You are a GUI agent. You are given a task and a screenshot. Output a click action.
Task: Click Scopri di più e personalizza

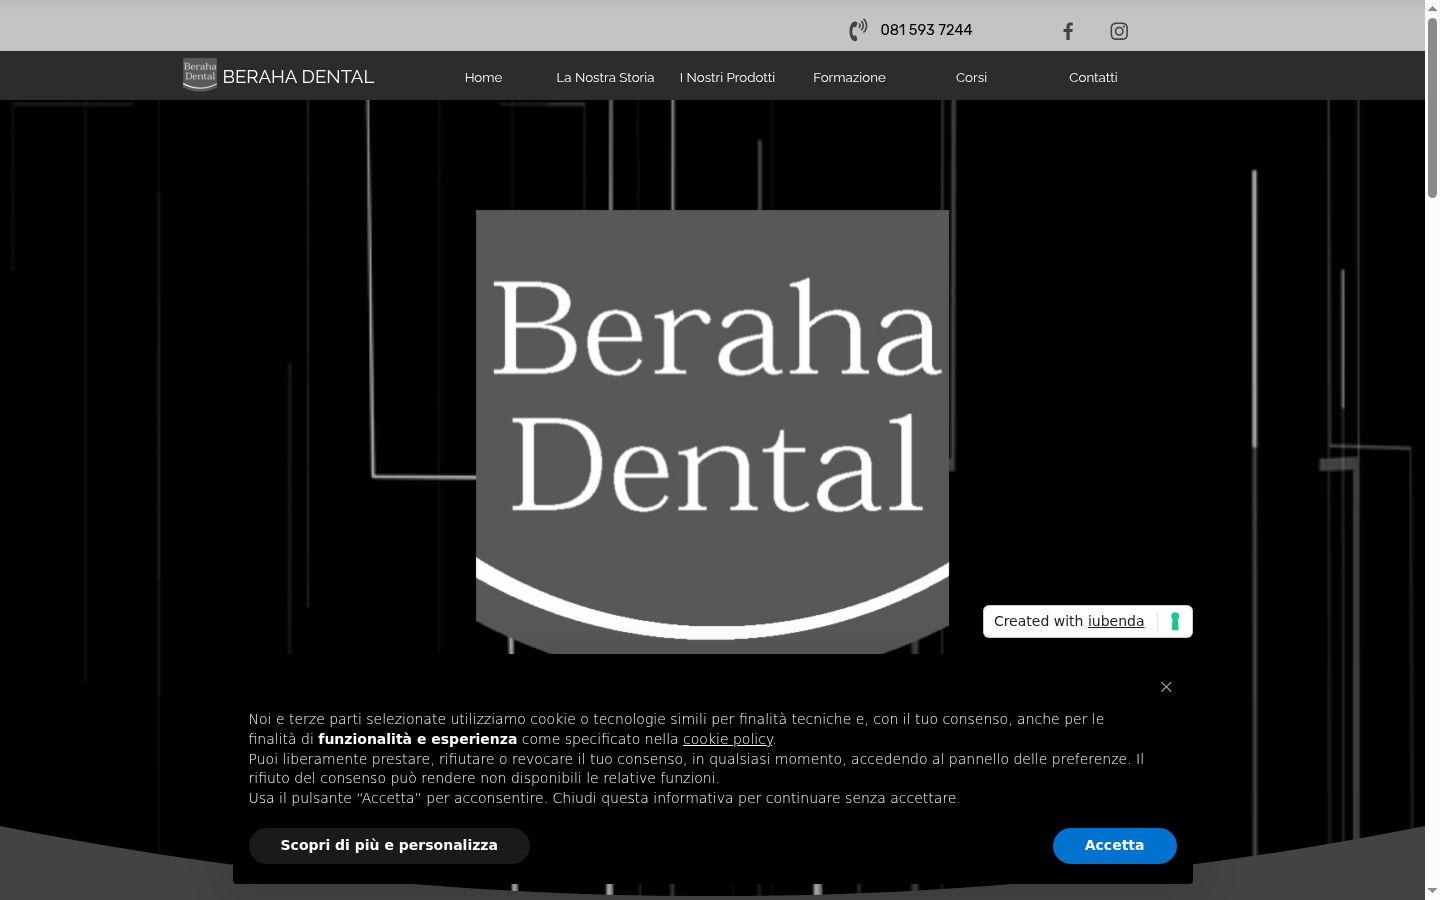pyautogui.click(x=389, y=845)
